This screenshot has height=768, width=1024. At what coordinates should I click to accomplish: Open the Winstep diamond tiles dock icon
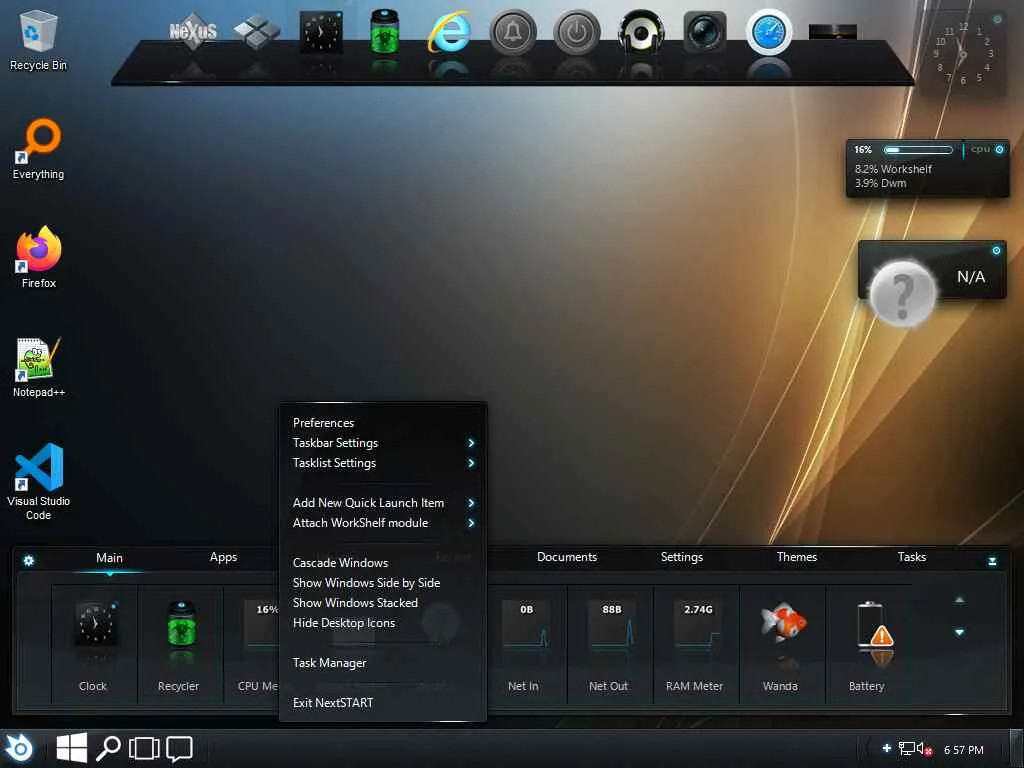[257, 31]
